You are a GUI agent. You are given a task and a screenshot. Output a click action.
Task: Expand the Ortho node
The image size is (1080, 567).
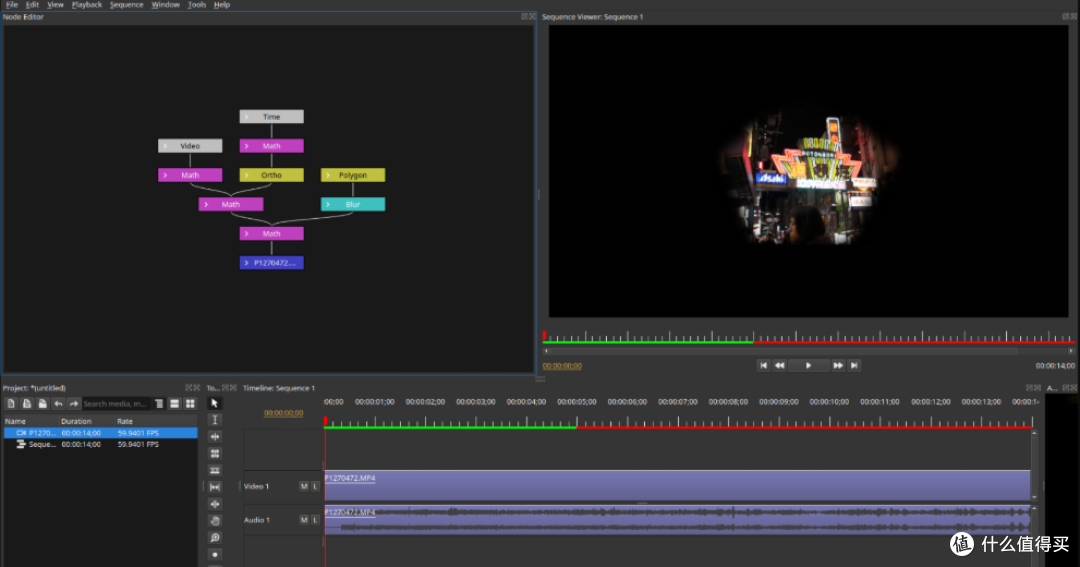[247, 175]
